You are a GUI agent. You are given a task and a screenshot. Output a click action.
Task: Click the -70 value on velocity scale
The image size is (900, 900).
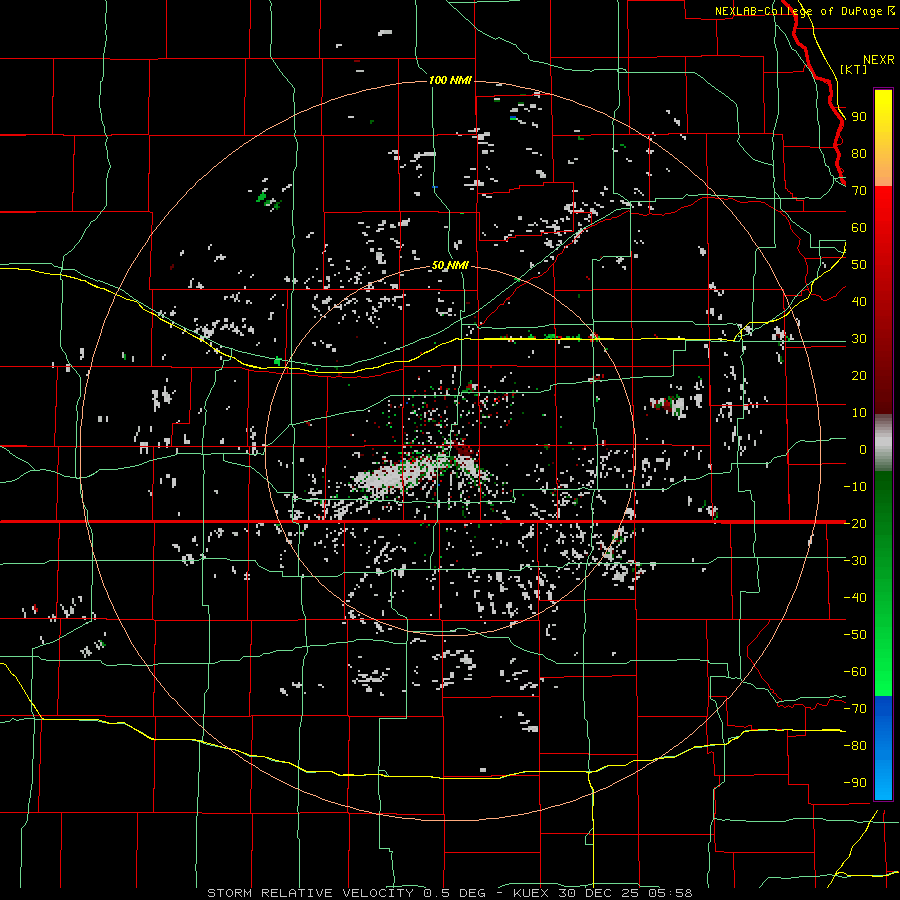pos(855,709)
